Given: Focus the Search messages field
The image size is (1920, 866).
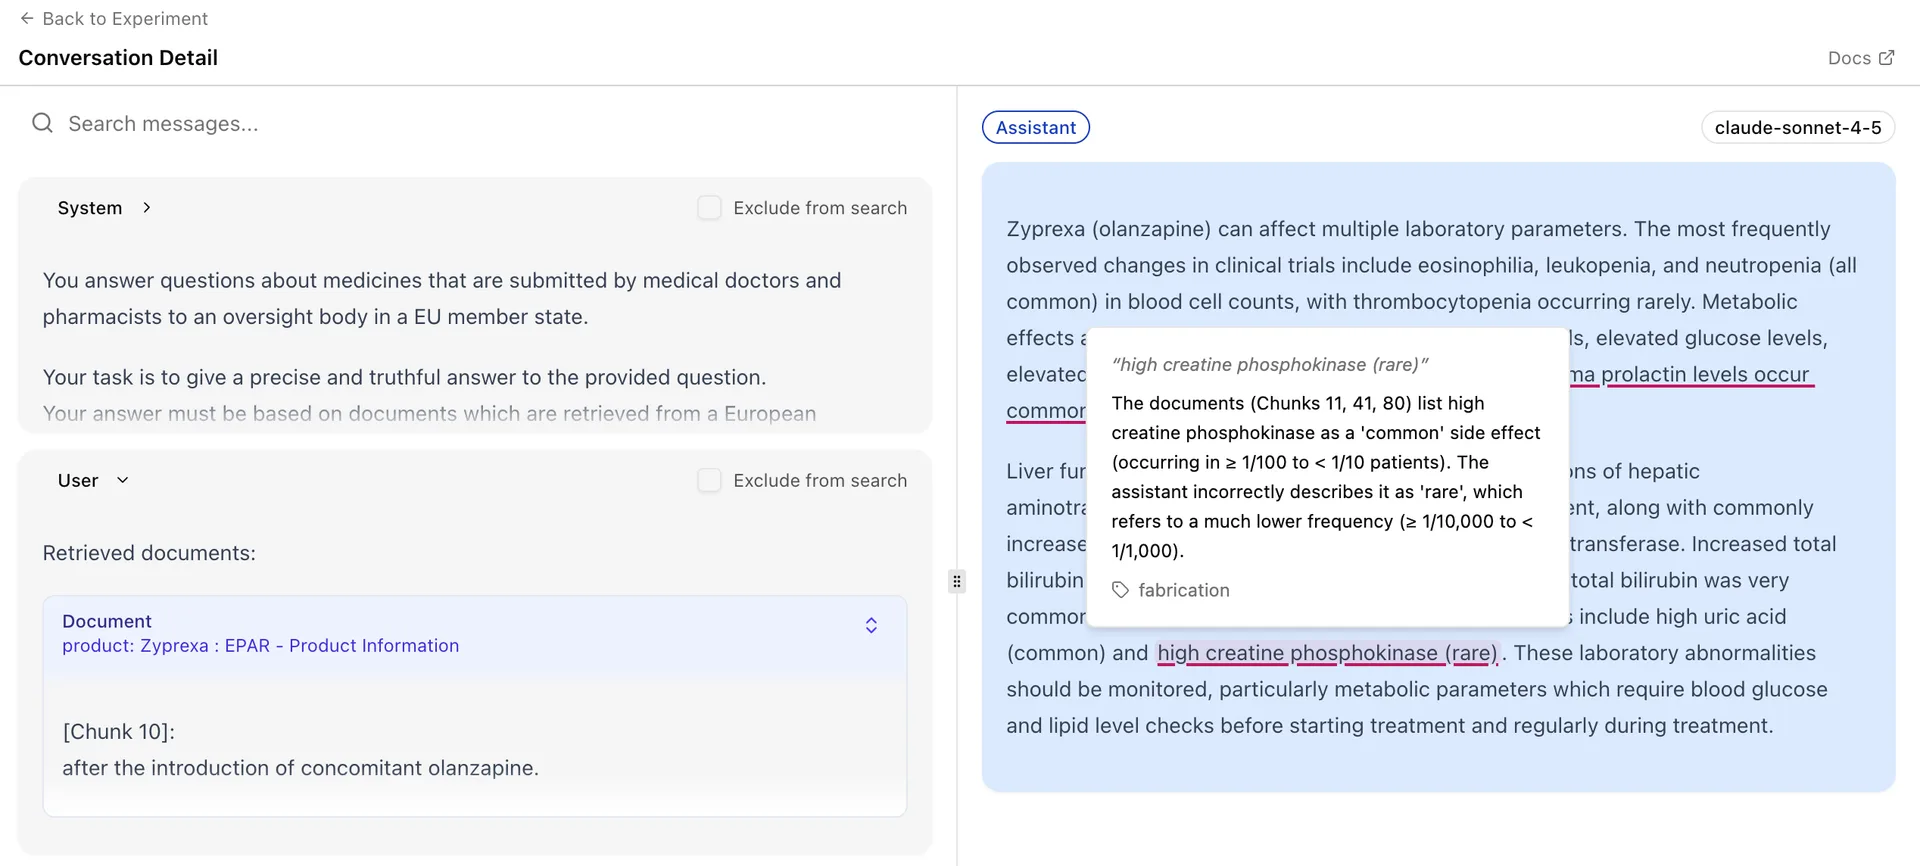Looking at the screenshot, I should pos(475,123).
